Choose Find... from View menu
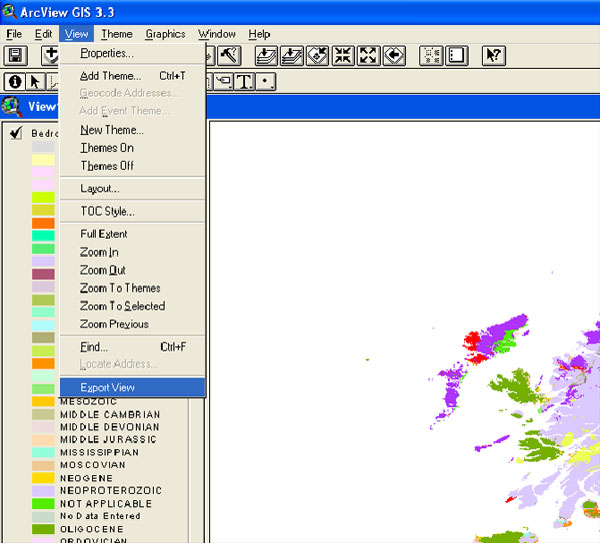The image size is (600, 543). [x=132, y=347]
